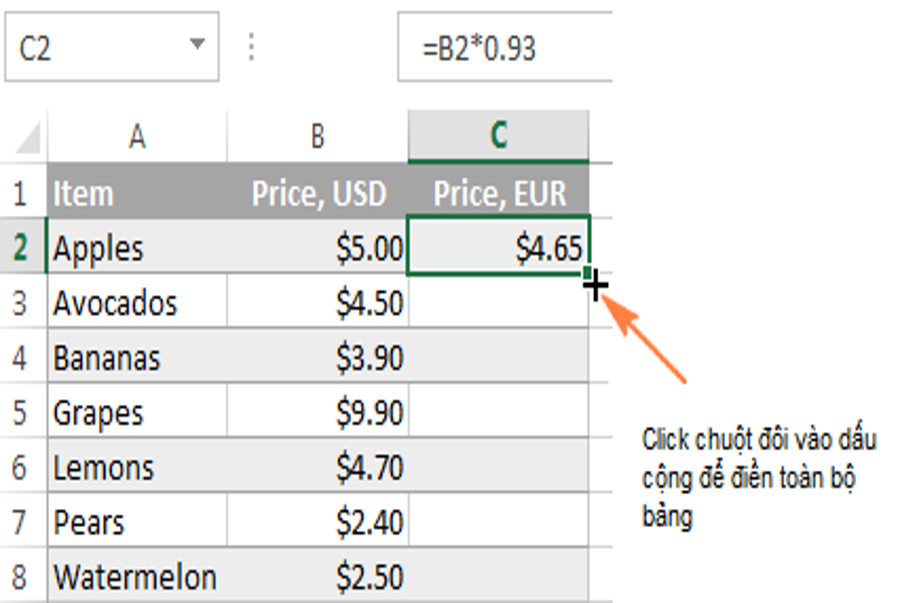Click the empty EUR cell for Bananas
Screen dimensions: 900x603
(x=498, y=357)
